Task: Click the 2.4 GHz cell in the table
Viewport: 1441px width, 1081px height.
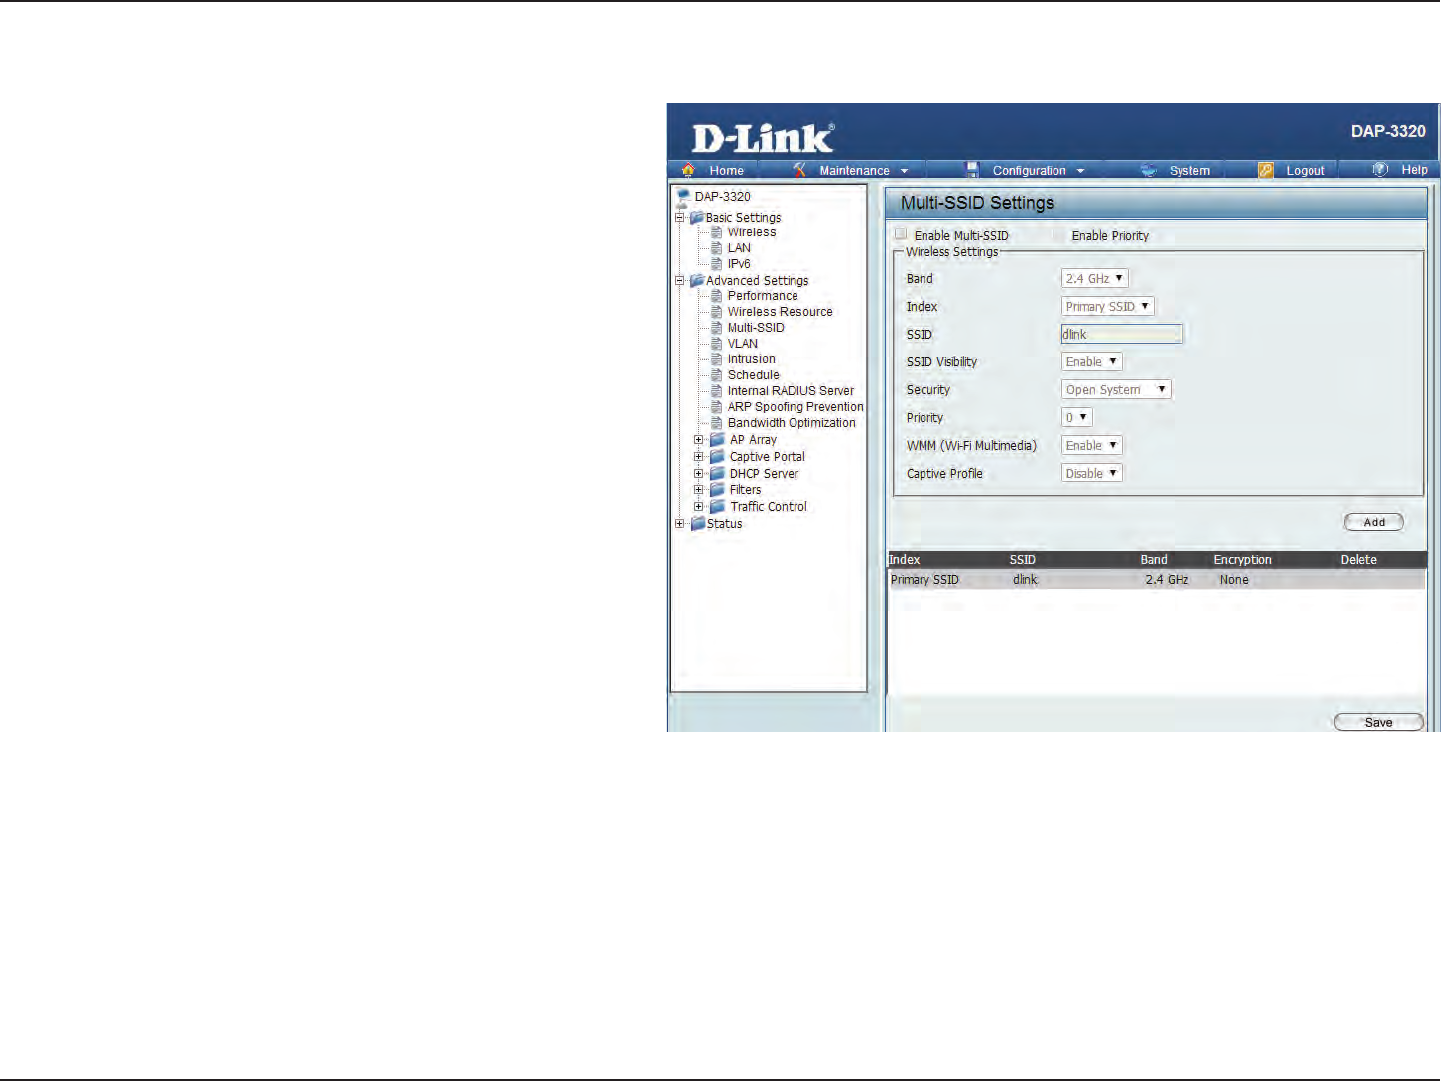Action: 1166,580
